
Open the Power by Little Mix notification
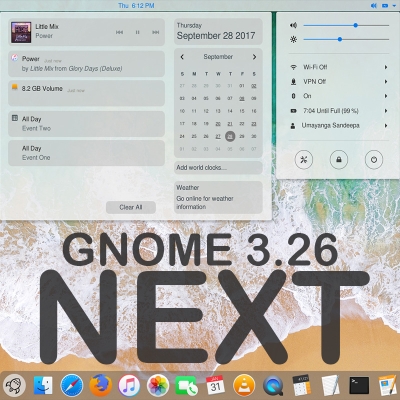point(86,64)
